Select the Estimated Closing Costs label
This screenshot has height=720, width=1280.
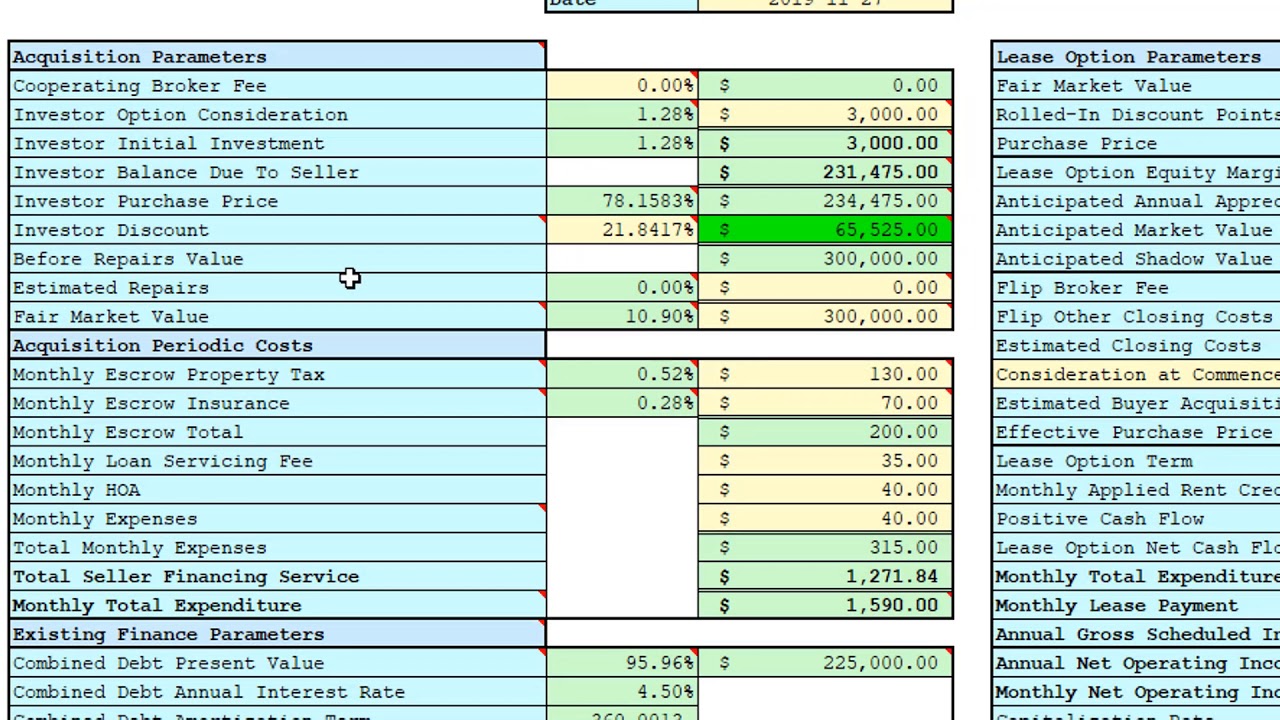pyautogui.click(x=1128, y=346)
